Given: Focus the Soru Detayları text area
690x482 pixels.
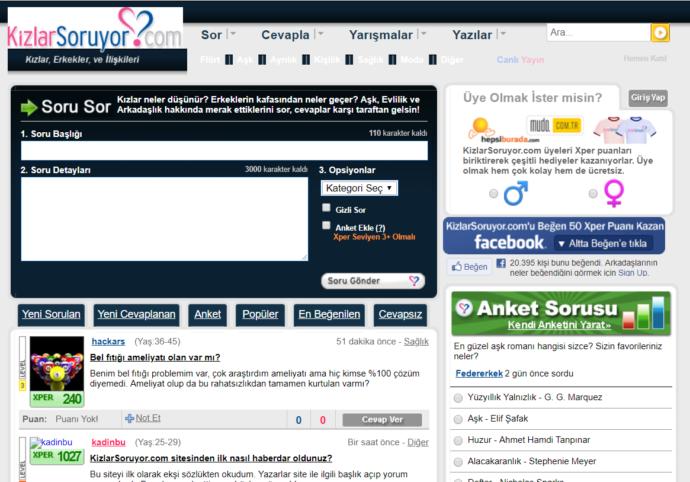Looking at the screenshot, I should pos(164,219).
